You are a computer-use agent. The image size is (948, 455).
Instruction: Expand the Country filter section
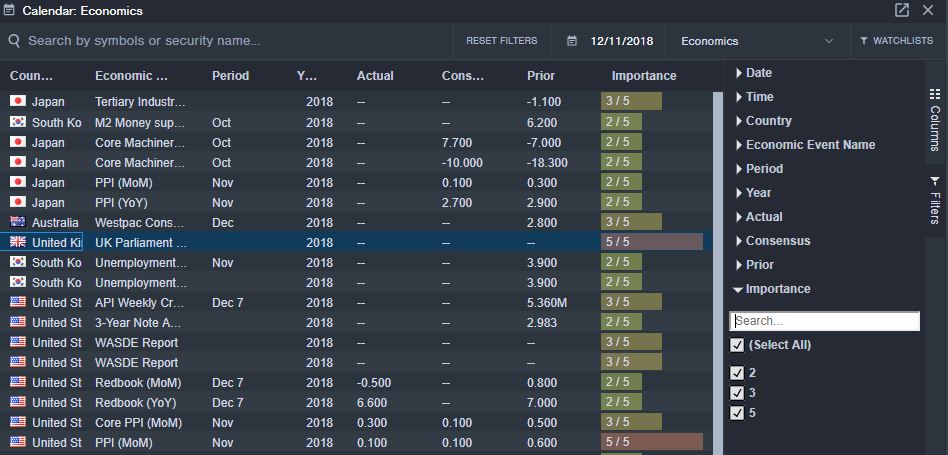point(739,121)
